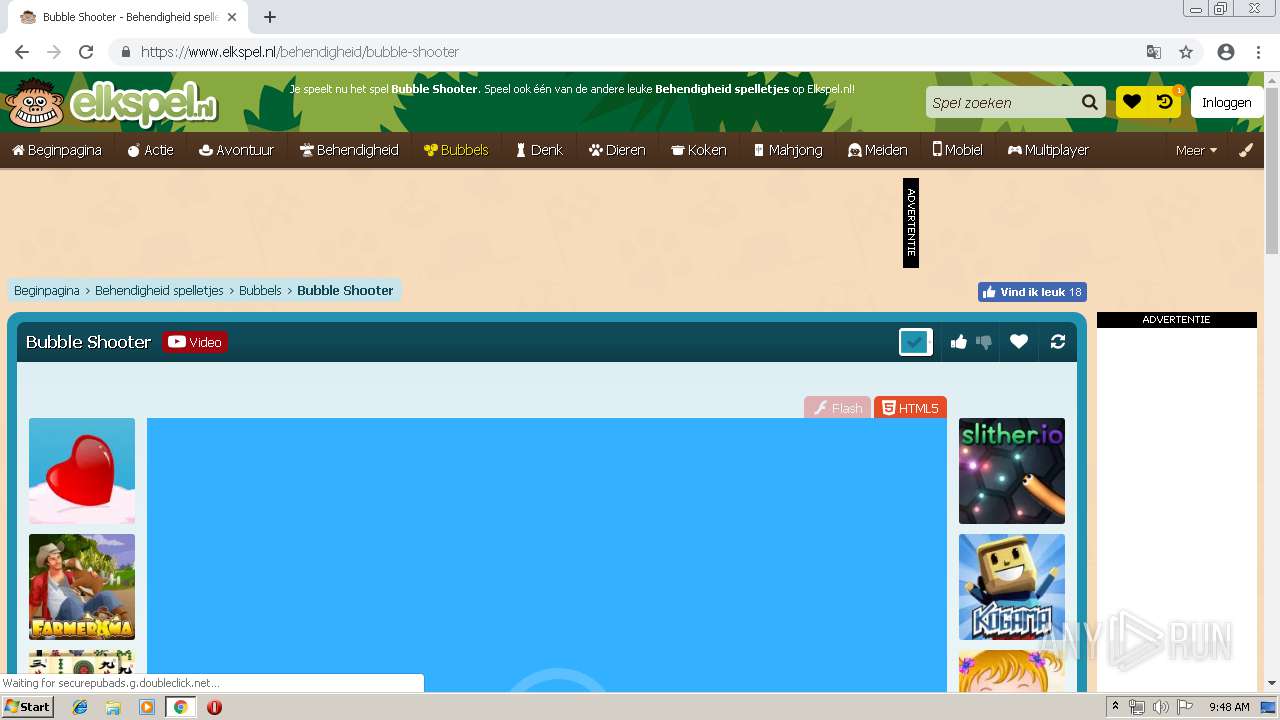This screenshot has height=720, width=1280.
Task: Open file explorer from taskbar
Action: [113, 707]
